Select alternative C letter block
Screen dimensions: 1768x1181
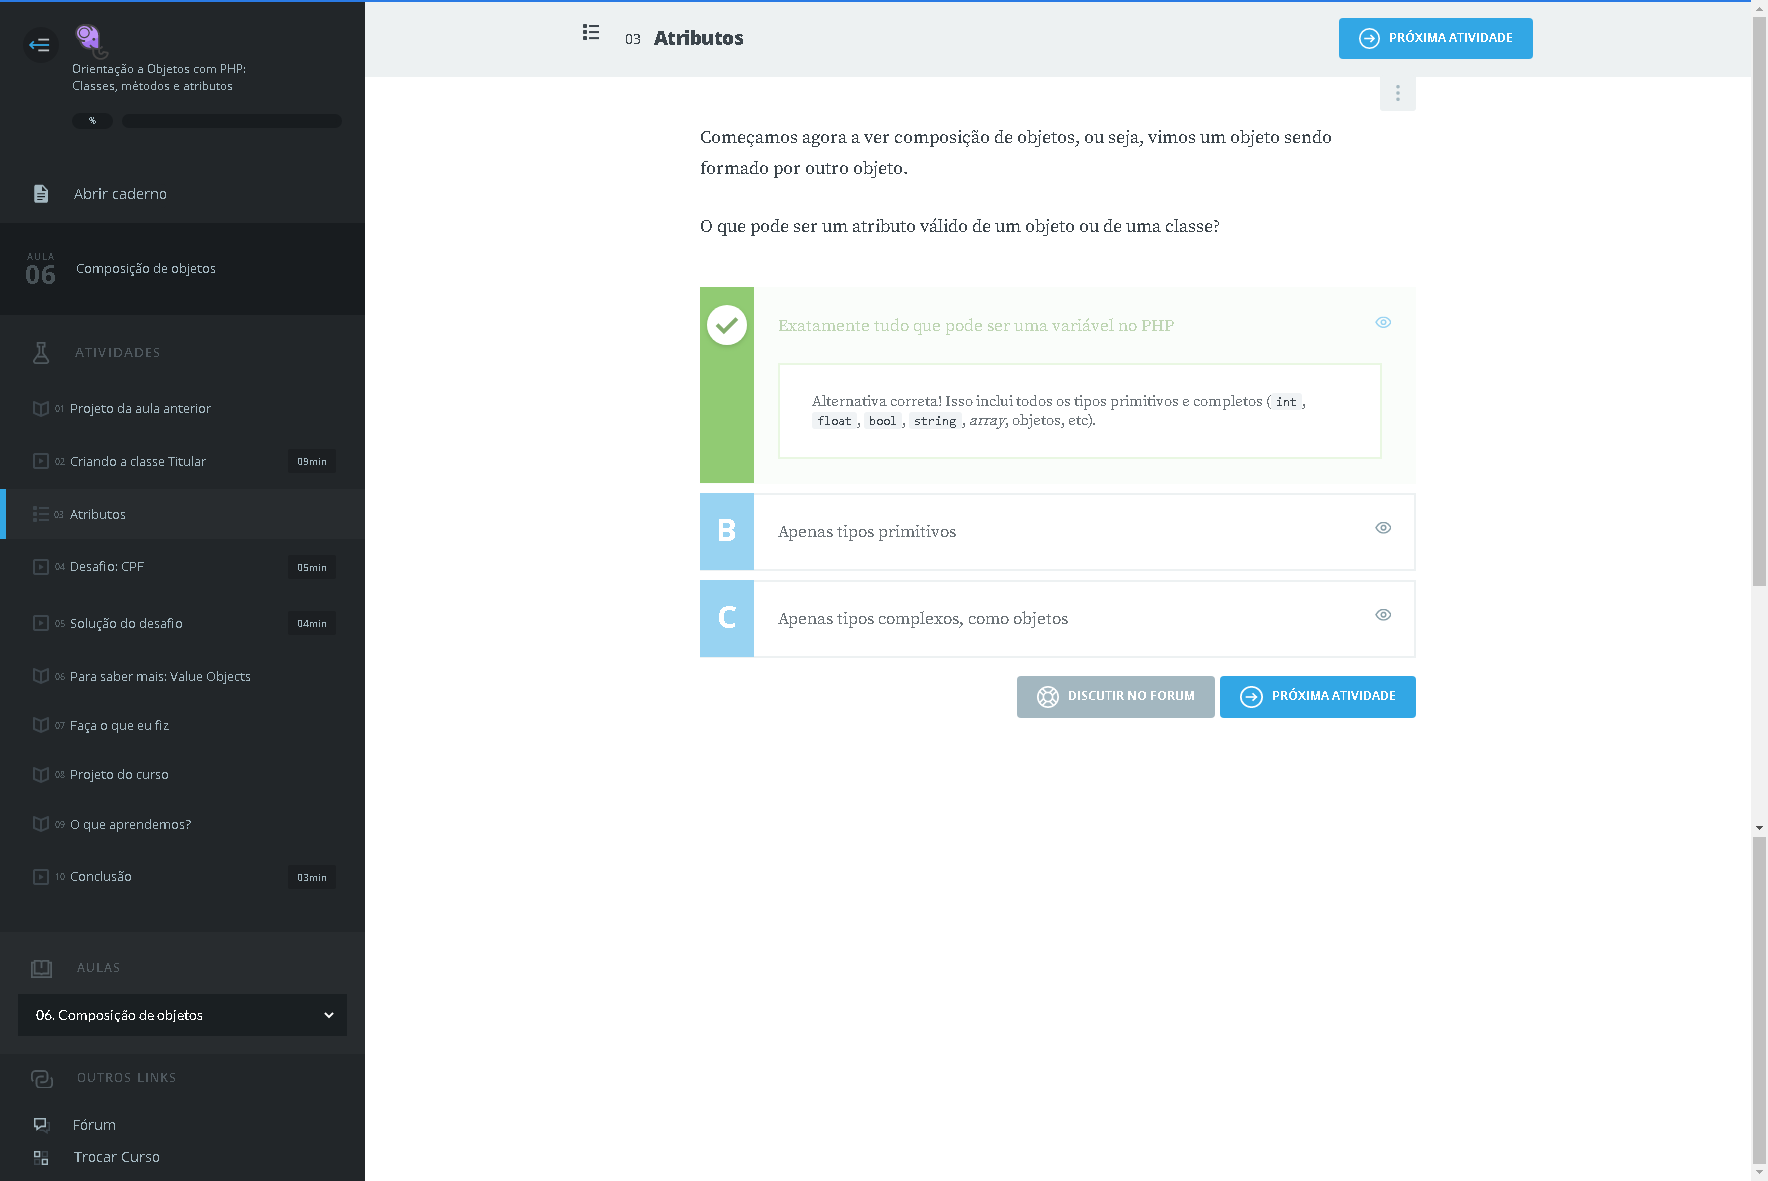727,619
